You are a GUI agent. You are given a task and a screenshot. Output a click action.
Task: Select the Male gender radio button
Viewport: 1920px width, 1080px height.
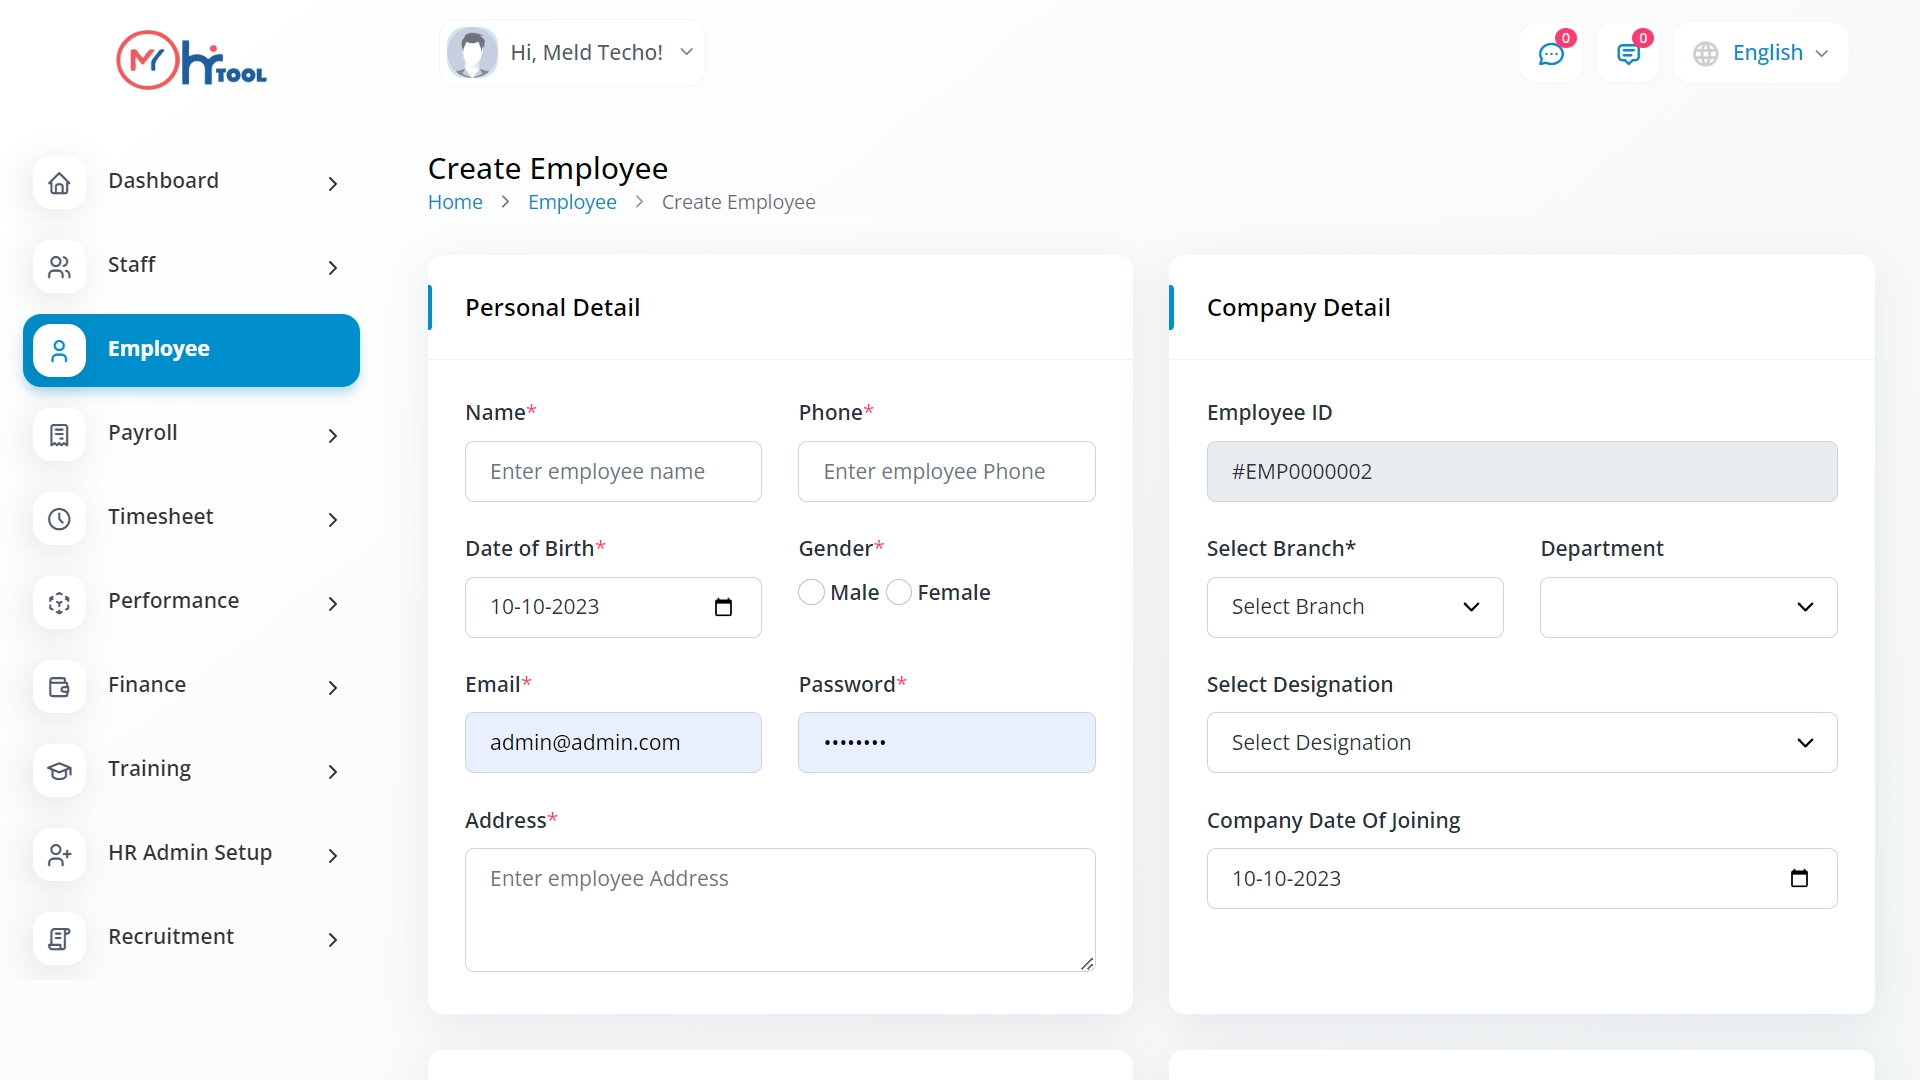tap(812, 593)
